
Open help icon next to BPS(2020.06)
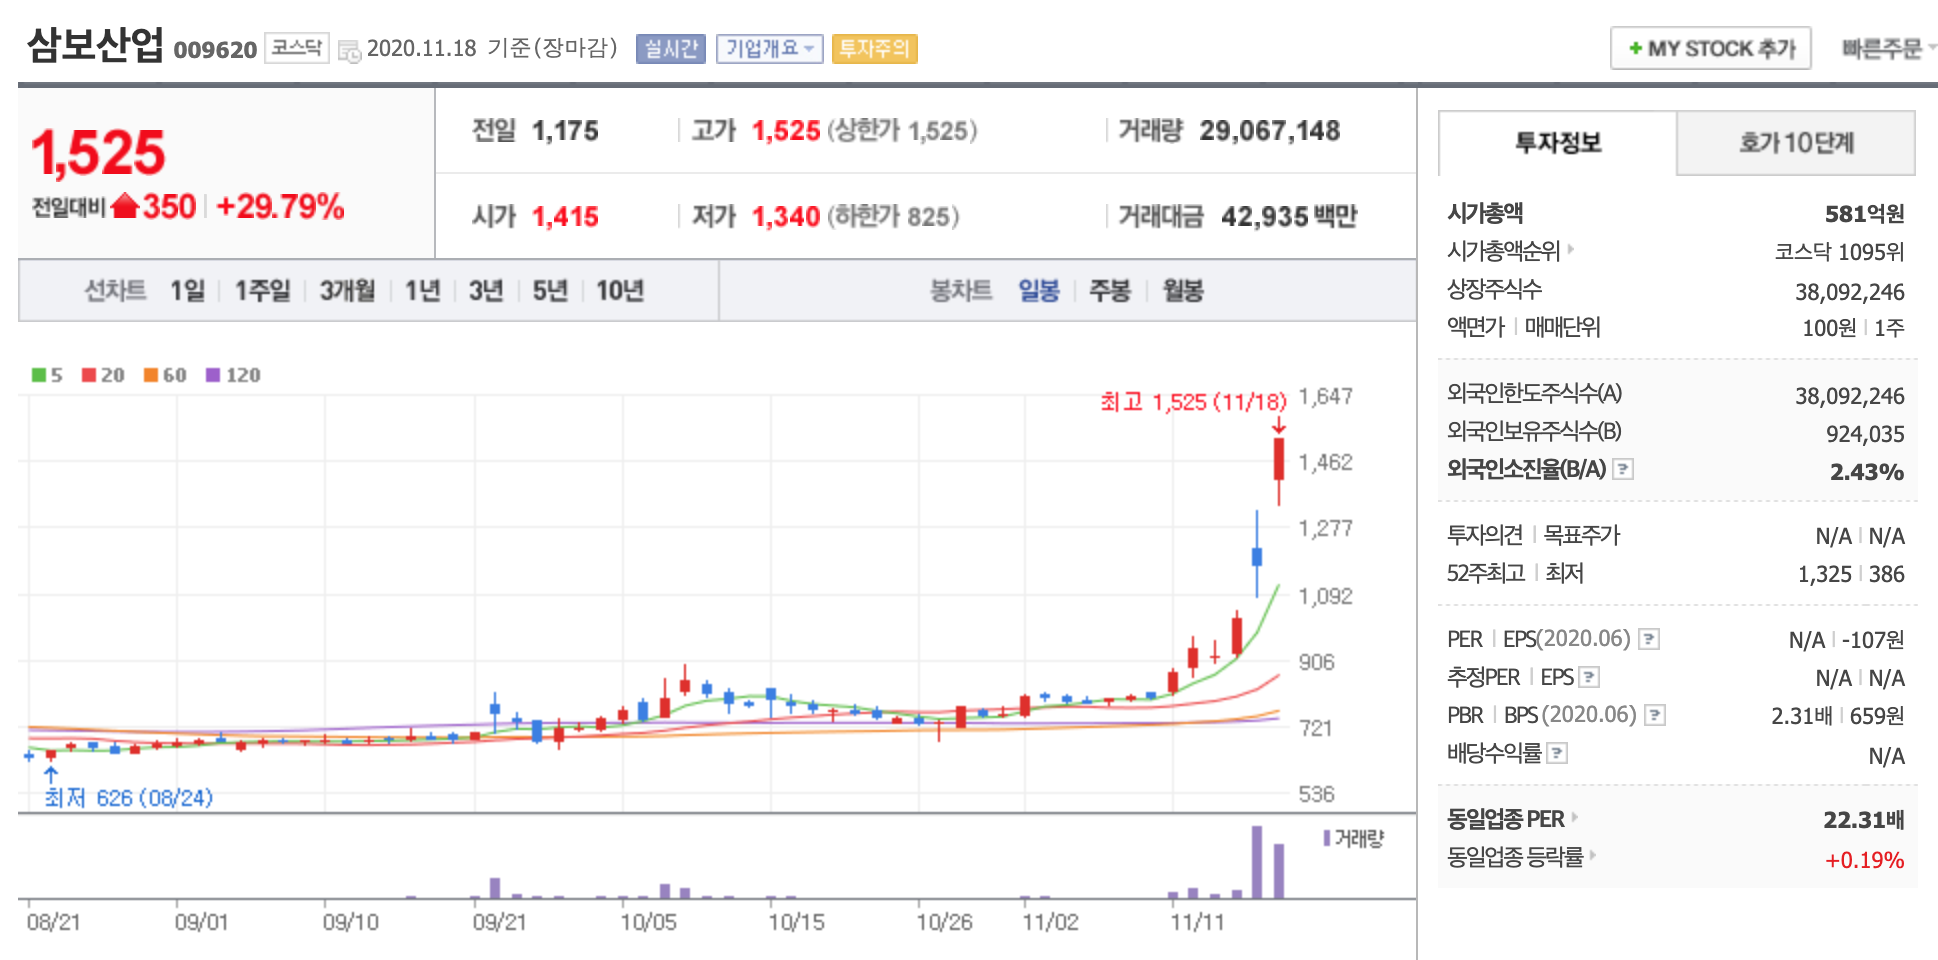[x=1655, y=715]
